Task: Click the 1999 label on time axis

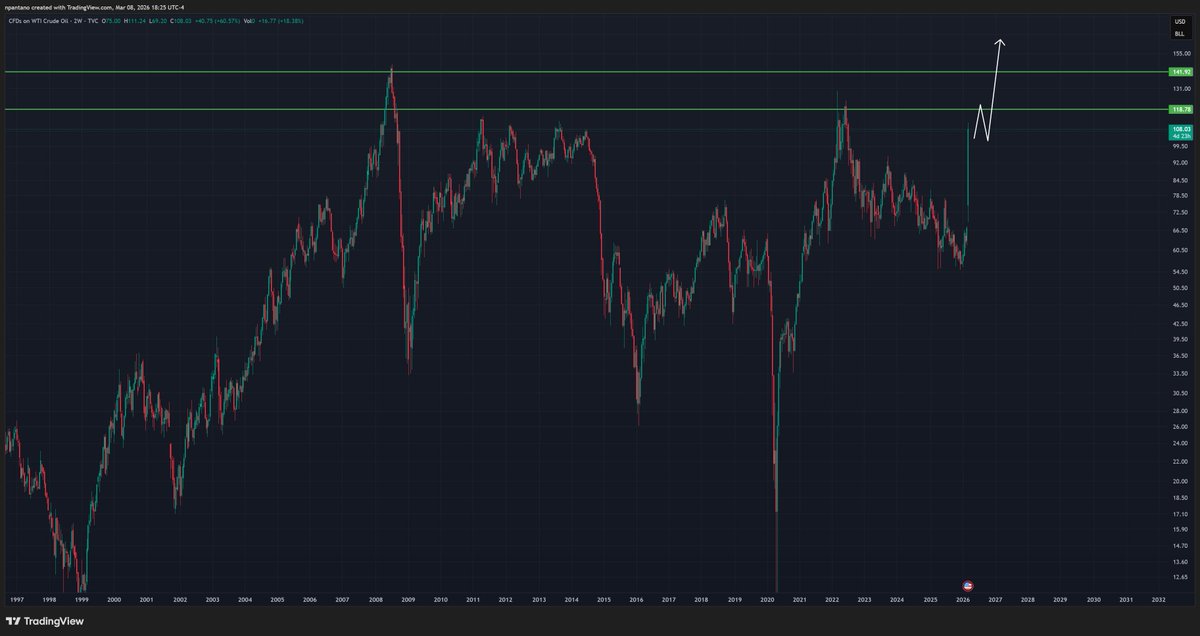Action: [x=81, y=600]
